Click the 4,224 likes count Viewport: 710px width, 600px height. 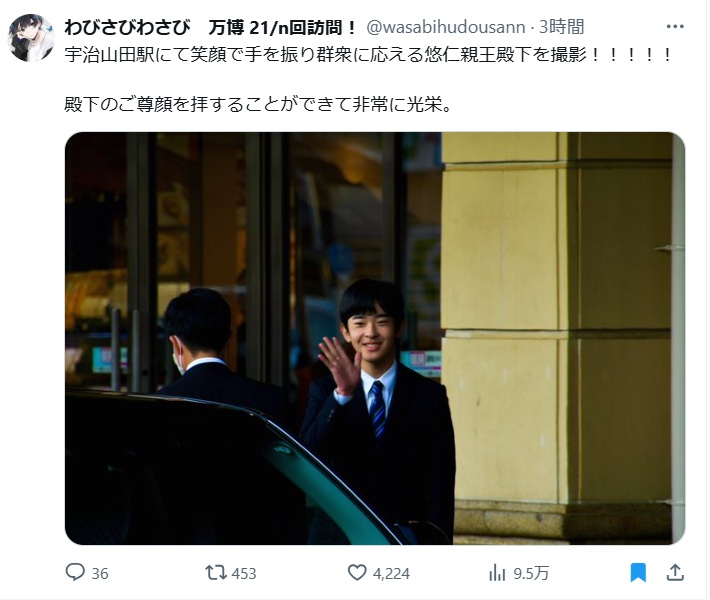(x=391, y=574)
